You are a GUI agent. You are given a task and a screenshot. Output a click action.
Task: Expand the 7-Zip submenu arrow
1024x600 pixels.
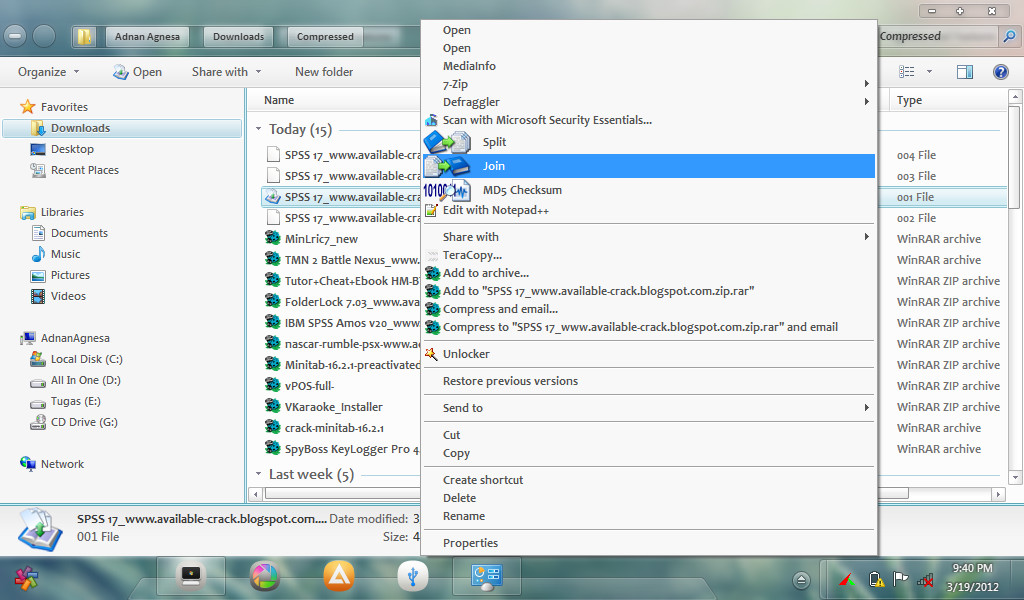pos(866,84)
